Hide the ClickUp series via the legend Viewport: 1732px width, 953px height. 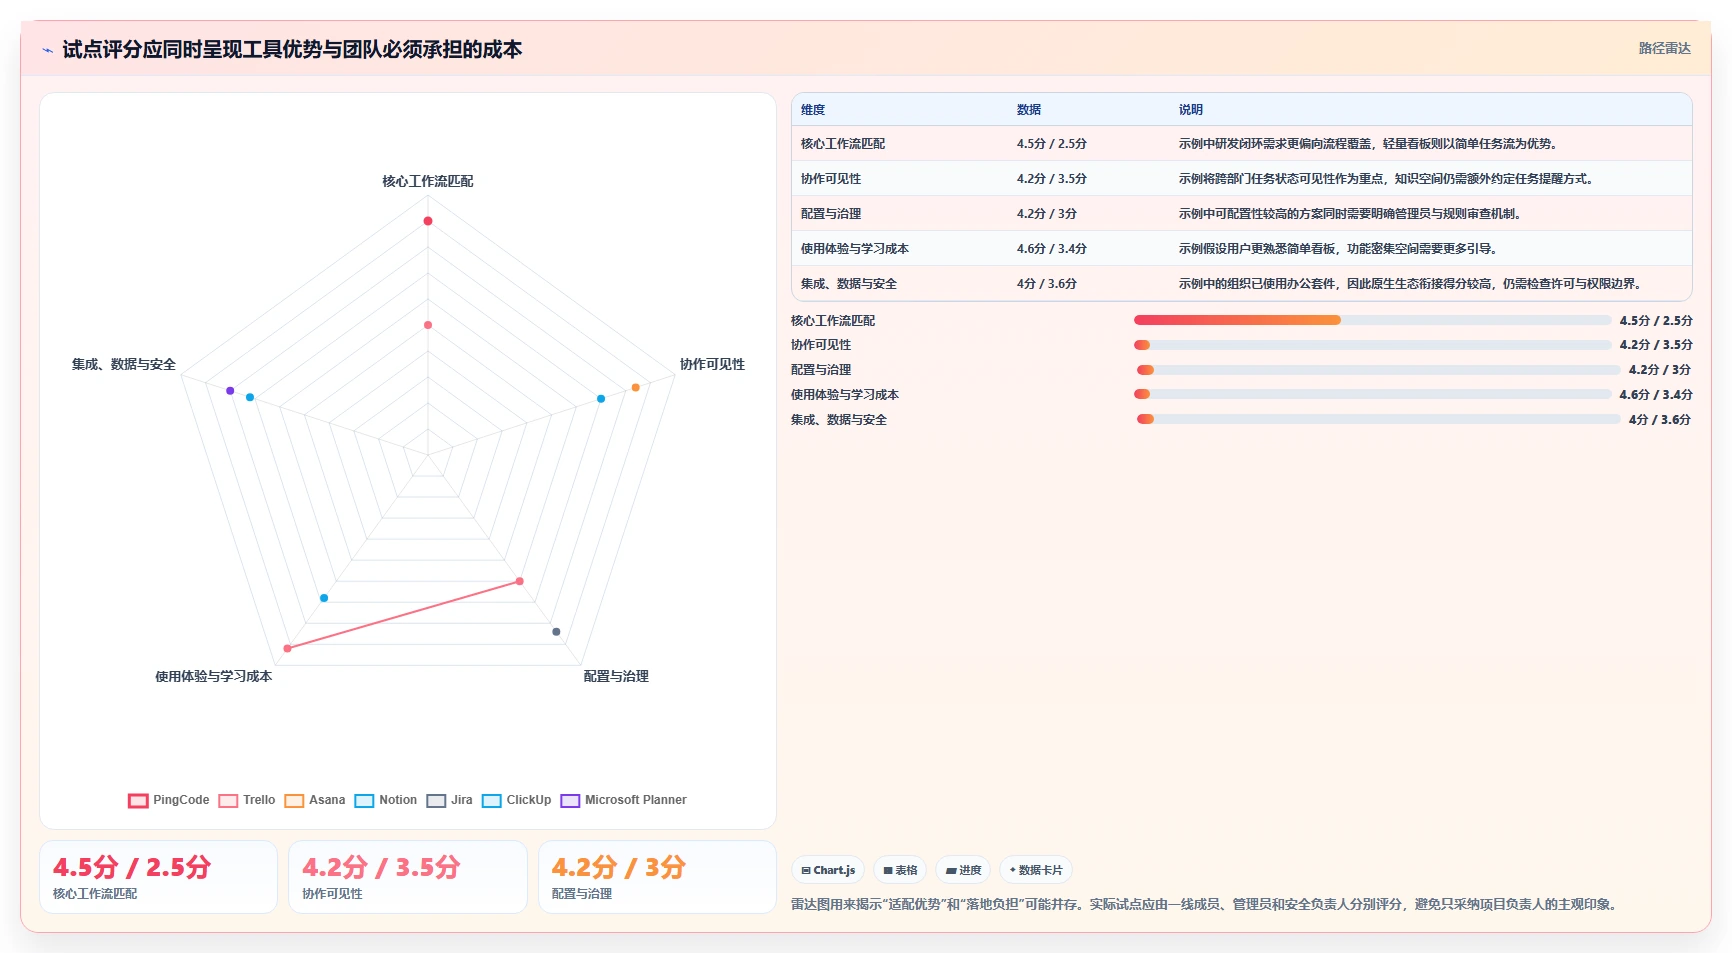(516, 800)
